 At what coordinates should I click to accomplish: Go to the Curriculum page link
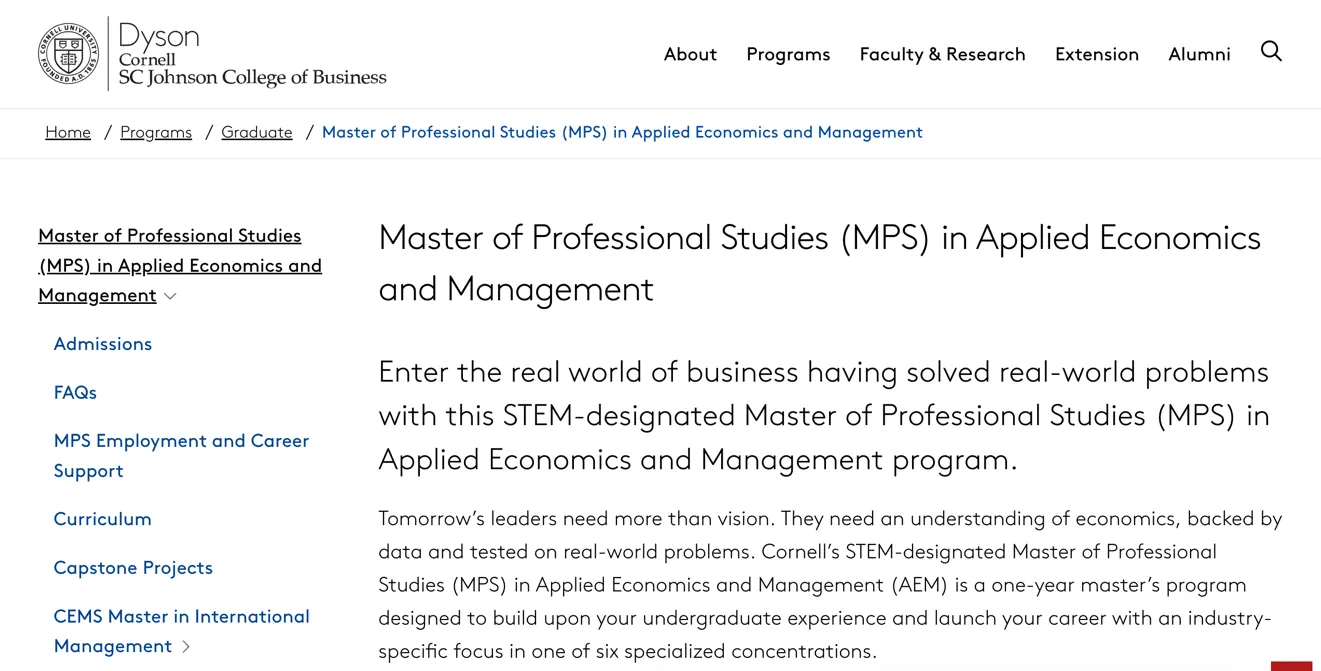point(103,519)
